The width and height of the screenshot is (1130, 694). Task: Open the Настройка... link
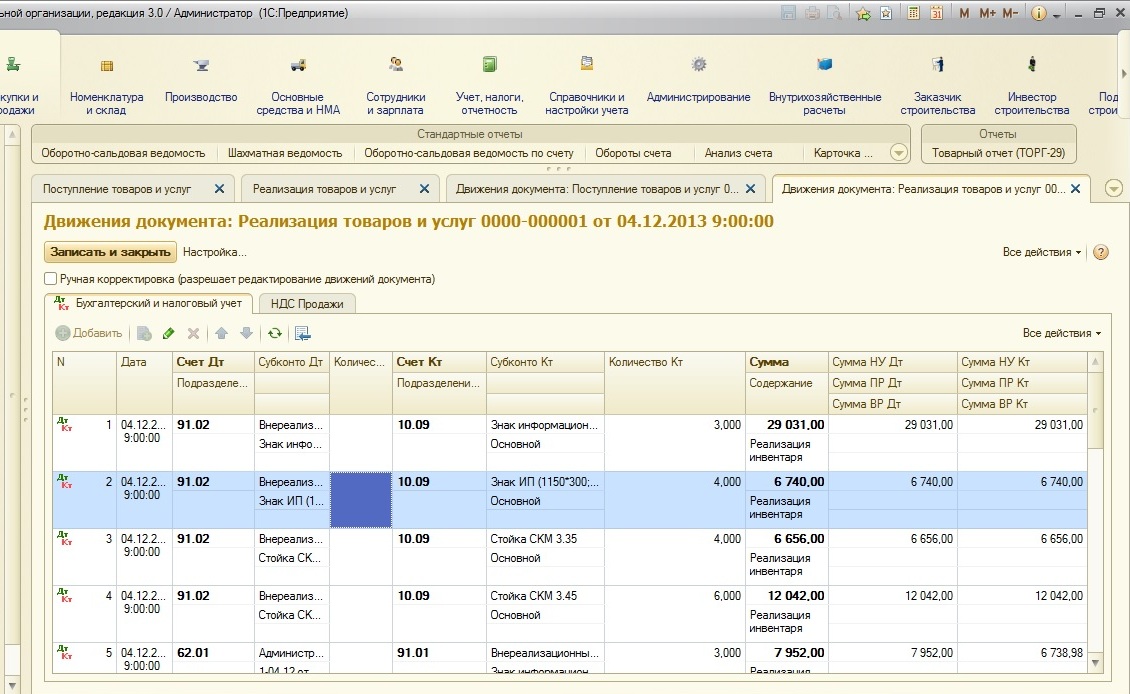pos(214,252)
